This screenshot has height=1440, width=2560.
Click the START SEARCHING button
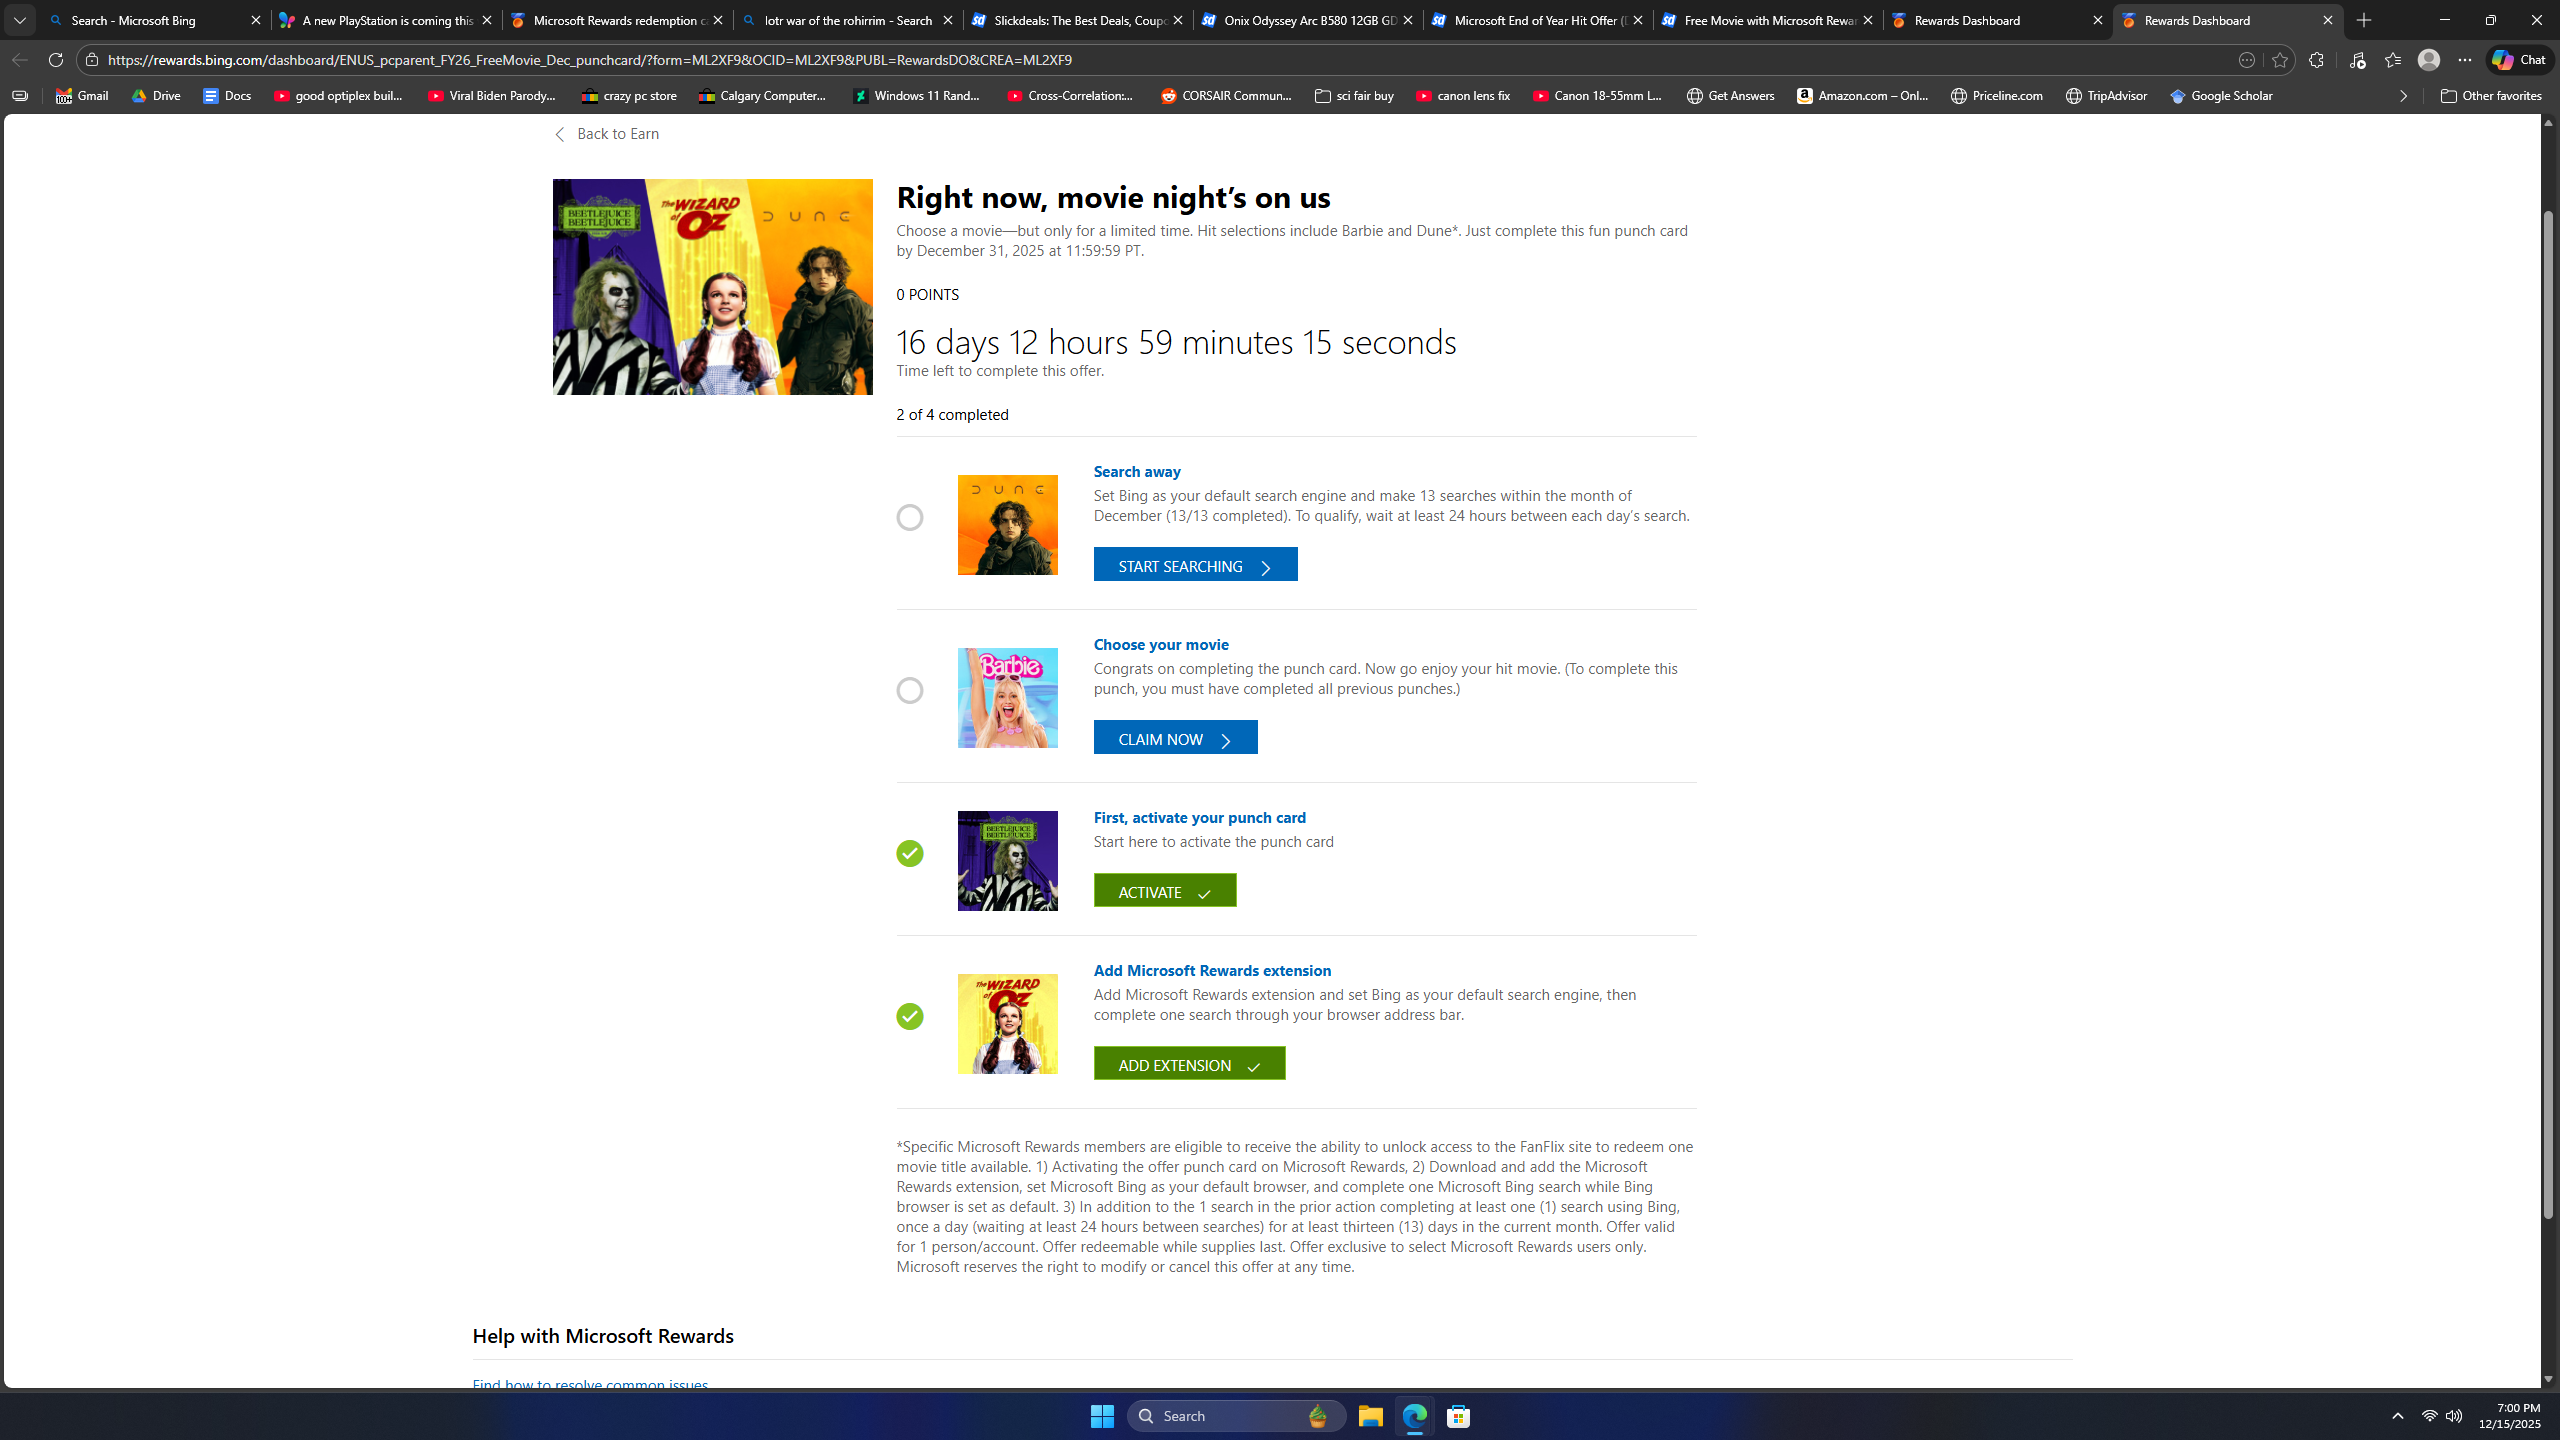[x=1194, y=564]
